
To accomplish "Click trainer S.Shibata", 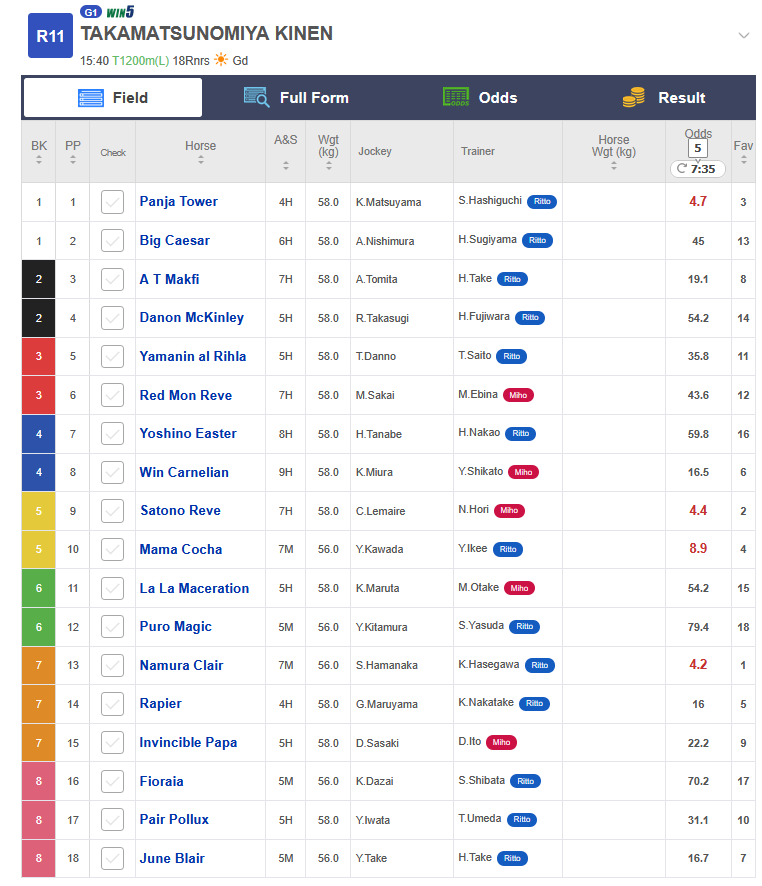I will click(481, 780).
